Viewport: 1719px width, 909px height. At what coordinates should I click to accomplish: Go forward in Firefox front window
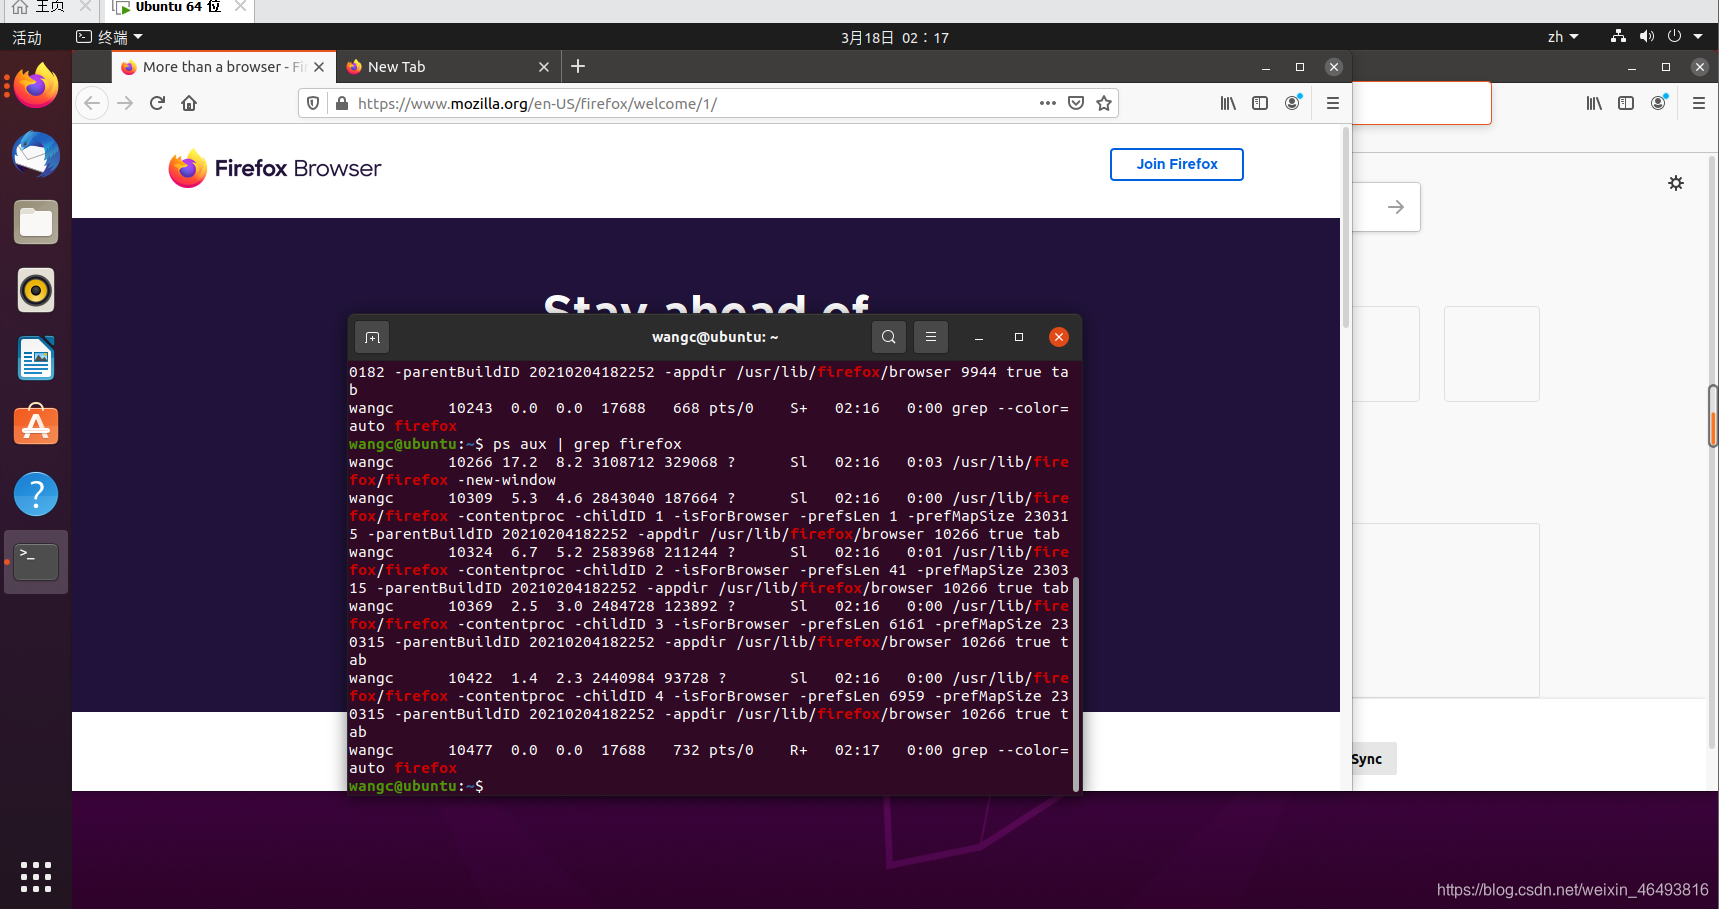[125, 103]
